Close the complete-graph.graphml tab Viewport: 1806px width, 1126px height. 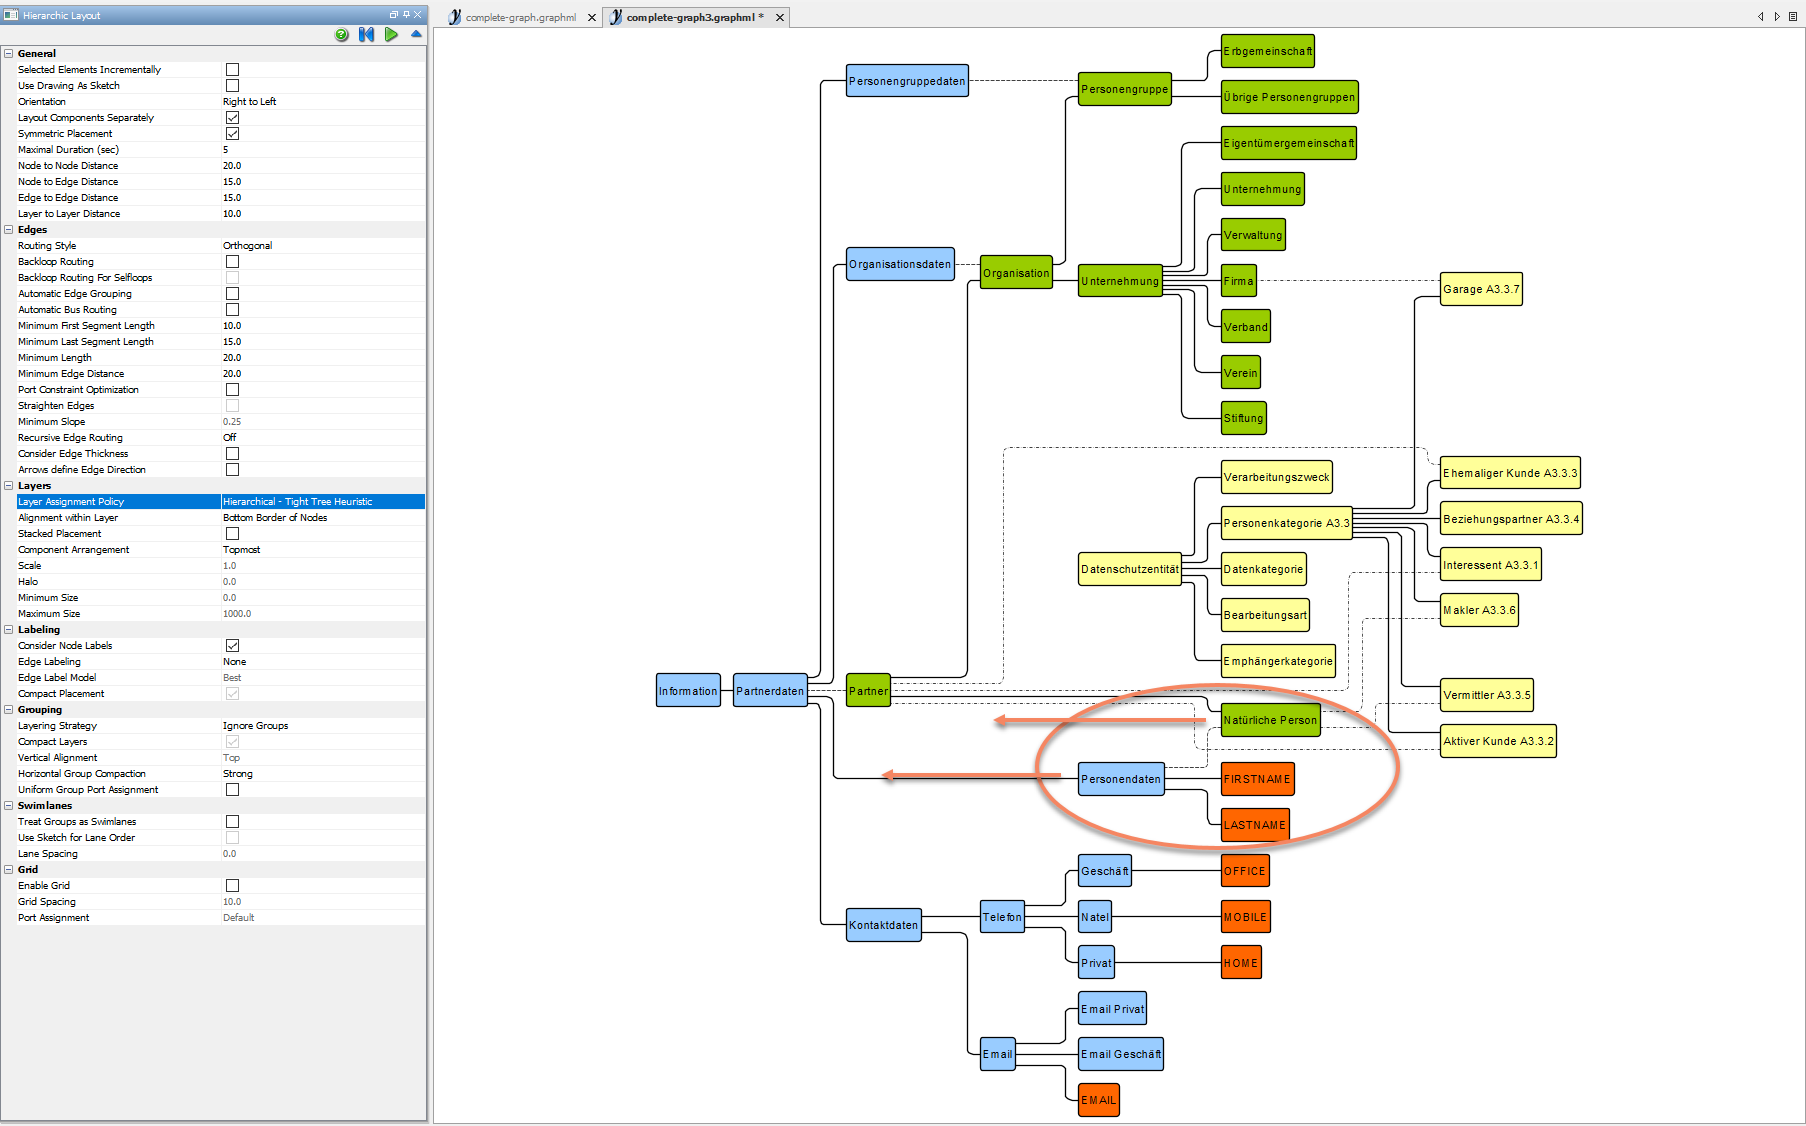point(592,18)
